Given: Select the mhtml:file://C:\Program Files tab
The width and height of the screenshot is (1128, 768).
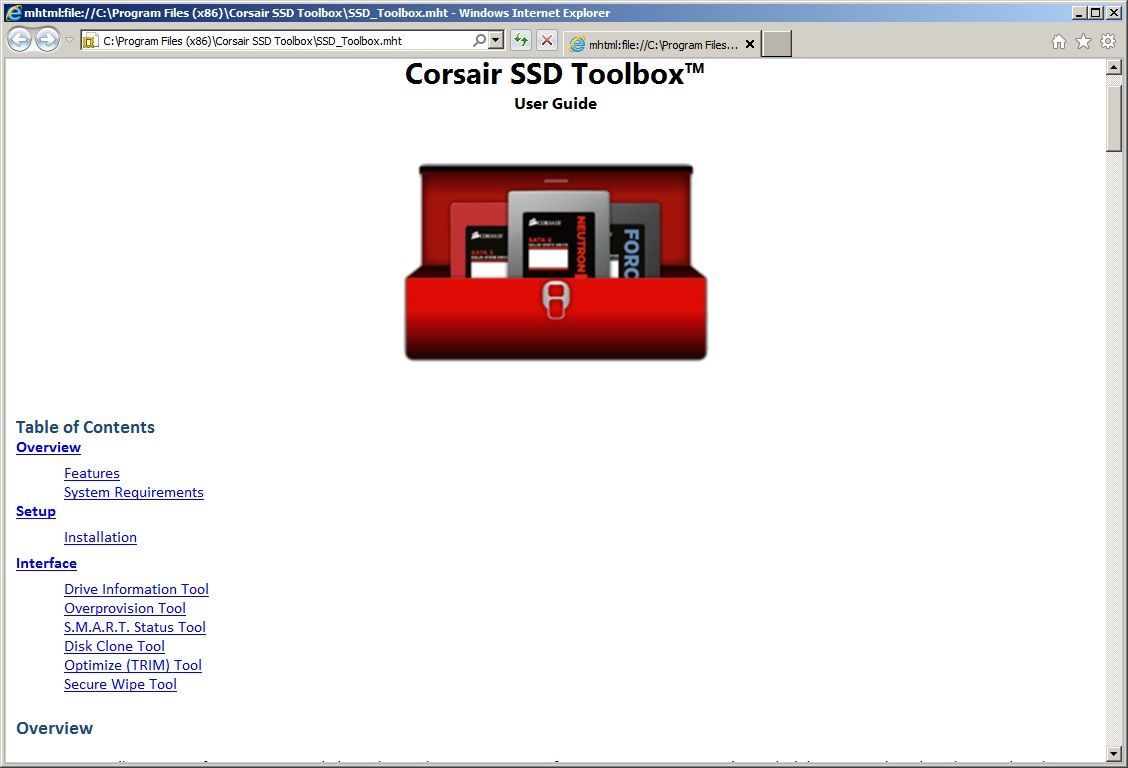Looking at the screenshot, I should pyautogui.click(x=662, y=44).
